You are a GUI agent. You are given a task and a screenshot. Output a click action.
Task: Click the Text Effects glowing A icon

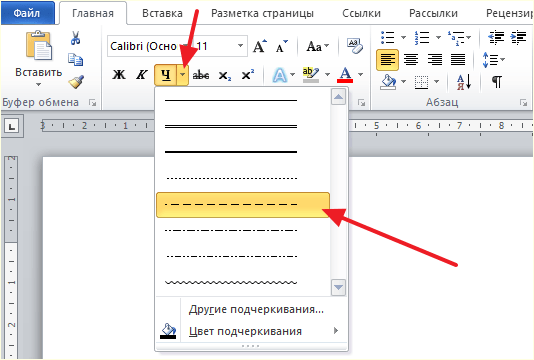point(280,75)
